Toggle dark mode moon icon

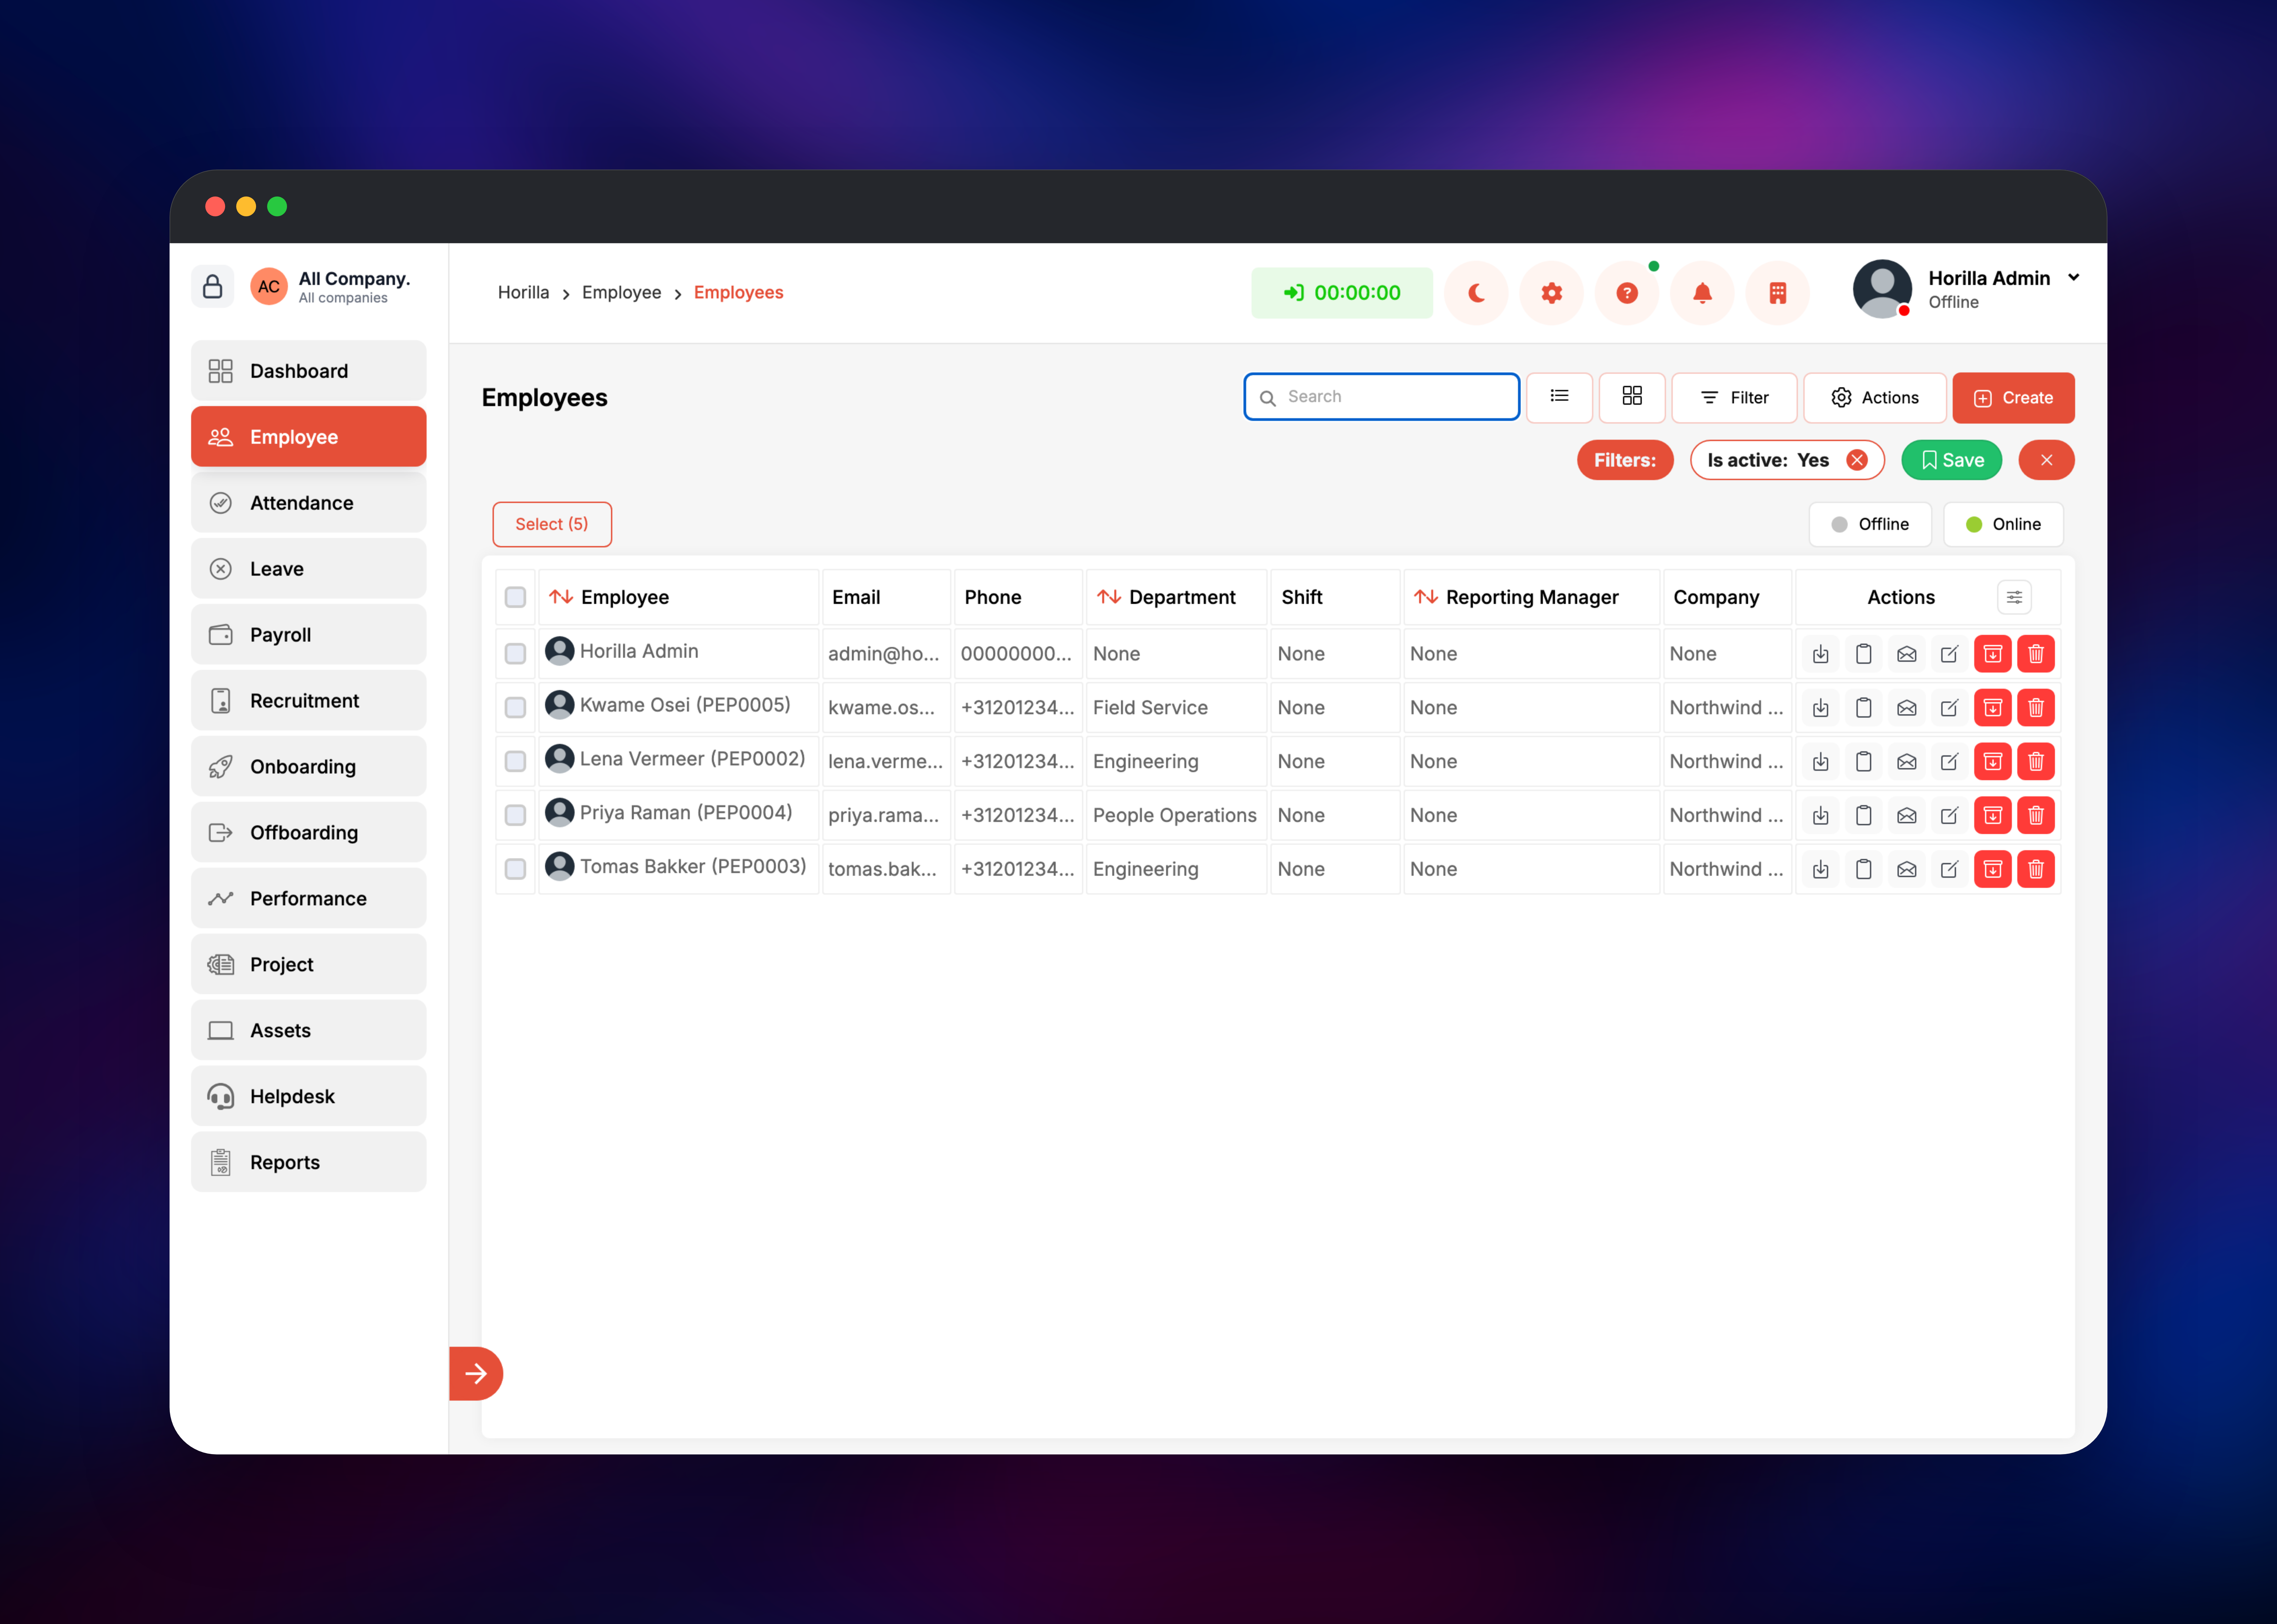(1476, 293)
